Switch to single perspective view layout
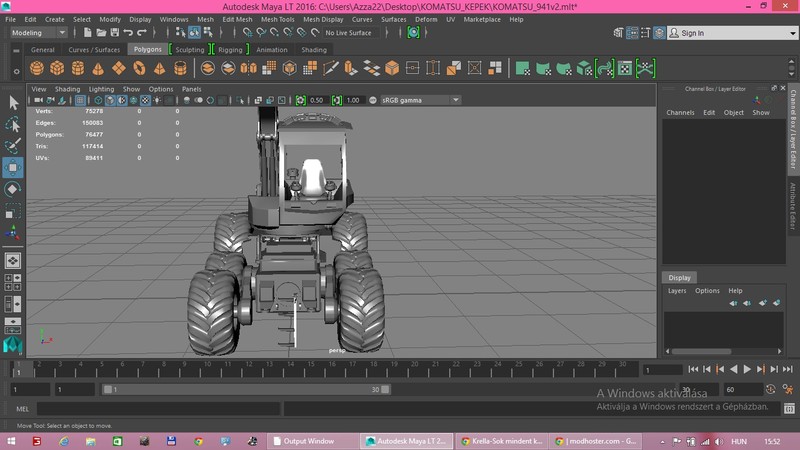This screenshot has height=450, width=800. pyautogui.click(x=13, y=261)
